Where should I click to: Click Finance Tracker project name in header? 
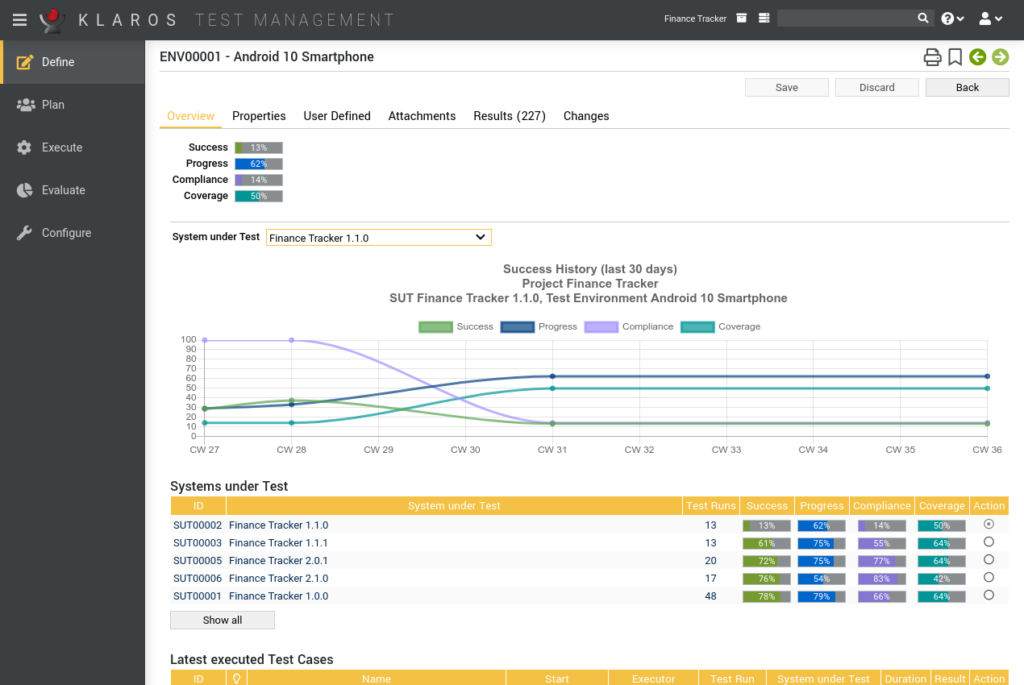pos(695,19)
